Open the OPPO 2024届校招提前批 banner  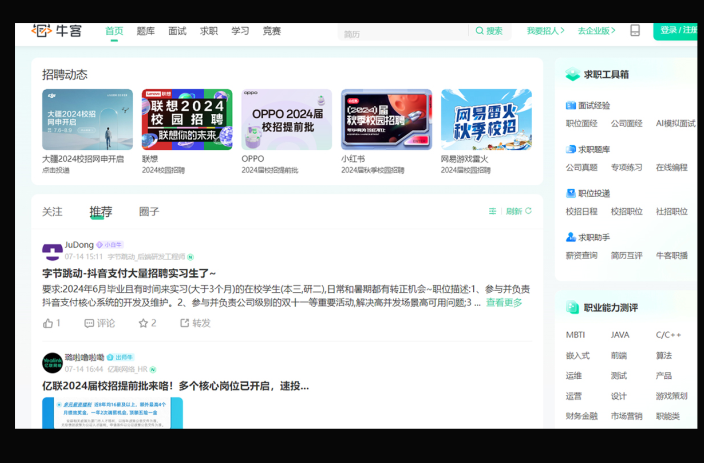point(287,119)
